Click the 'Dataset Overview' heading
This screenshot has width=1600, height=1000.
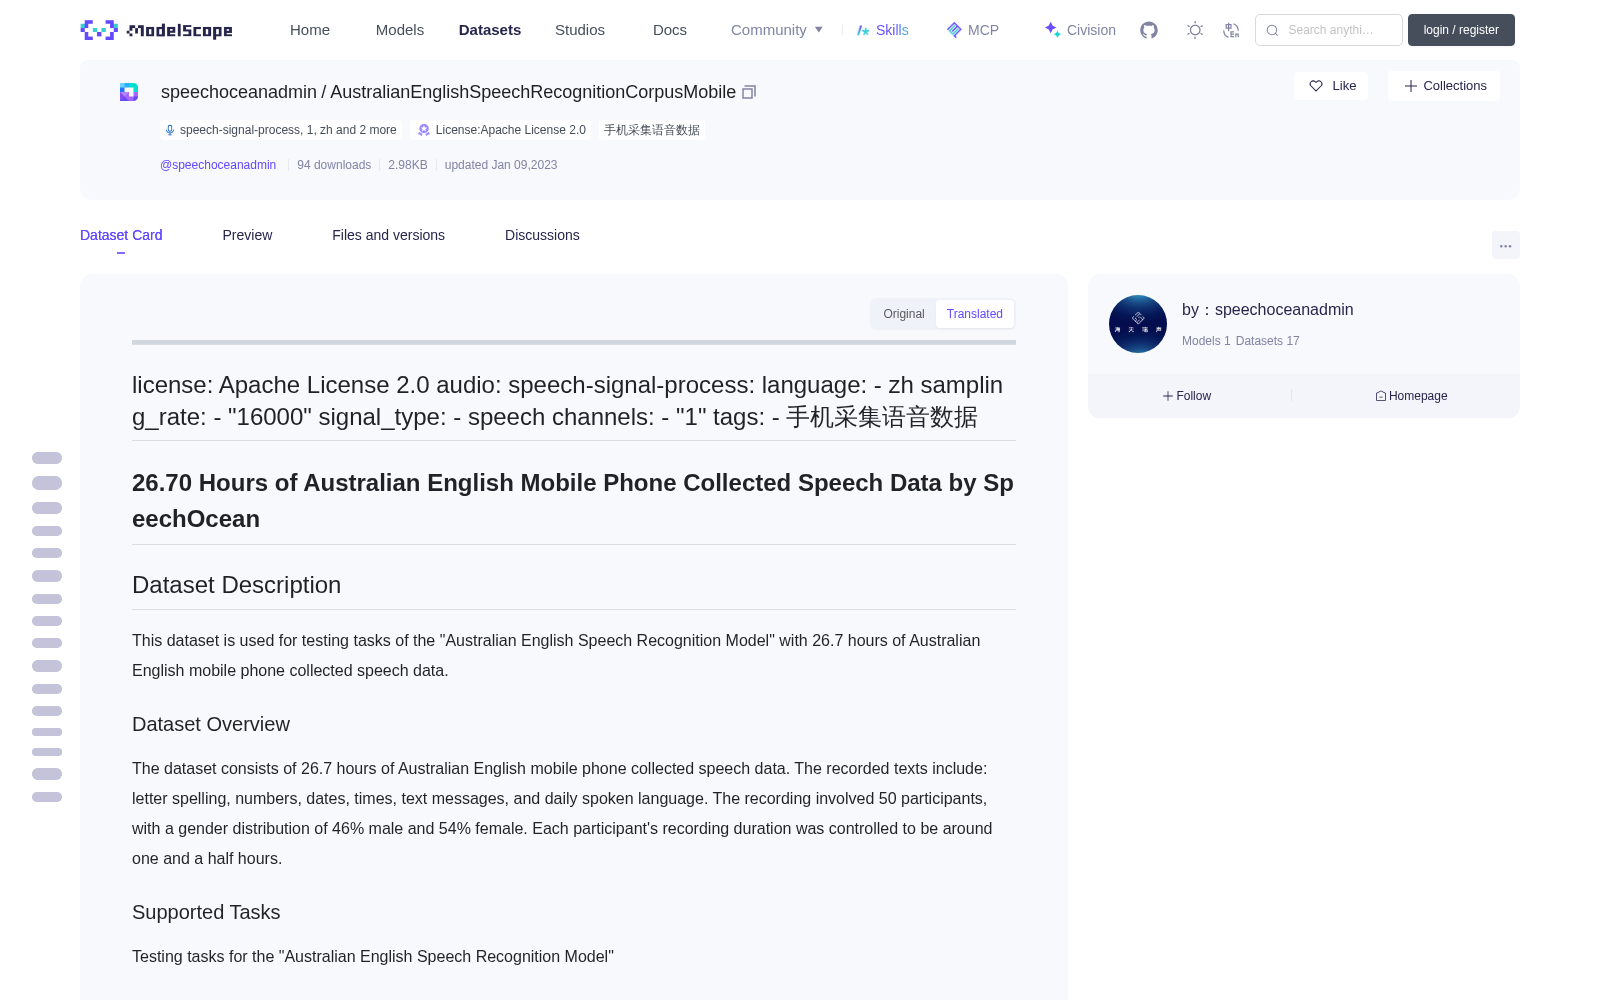tap(211, 724)
